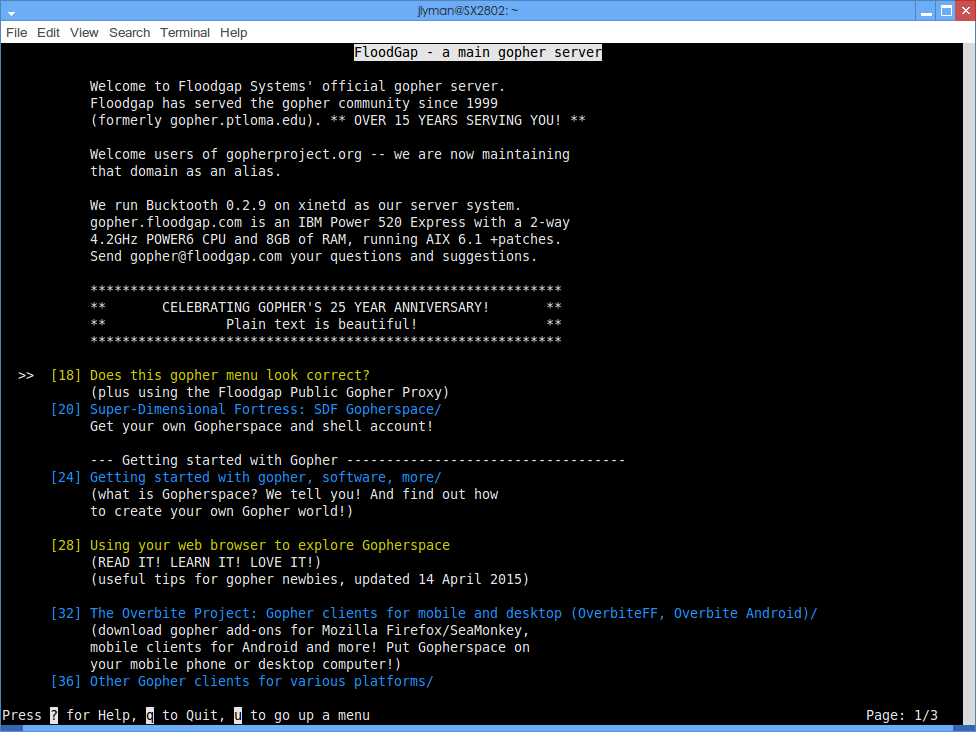Open "Using your web browser to explore Gopherspace"
Viewport: 976px width, 732px height.
[269, 545]
